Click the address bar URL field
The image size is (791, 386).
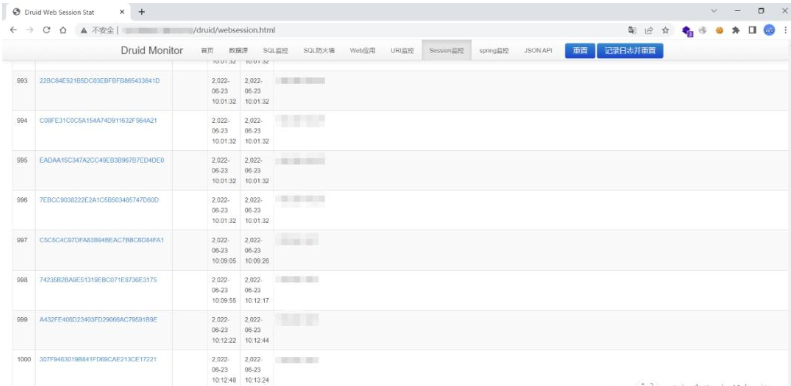pyautogui.click(x=353, y=30)
